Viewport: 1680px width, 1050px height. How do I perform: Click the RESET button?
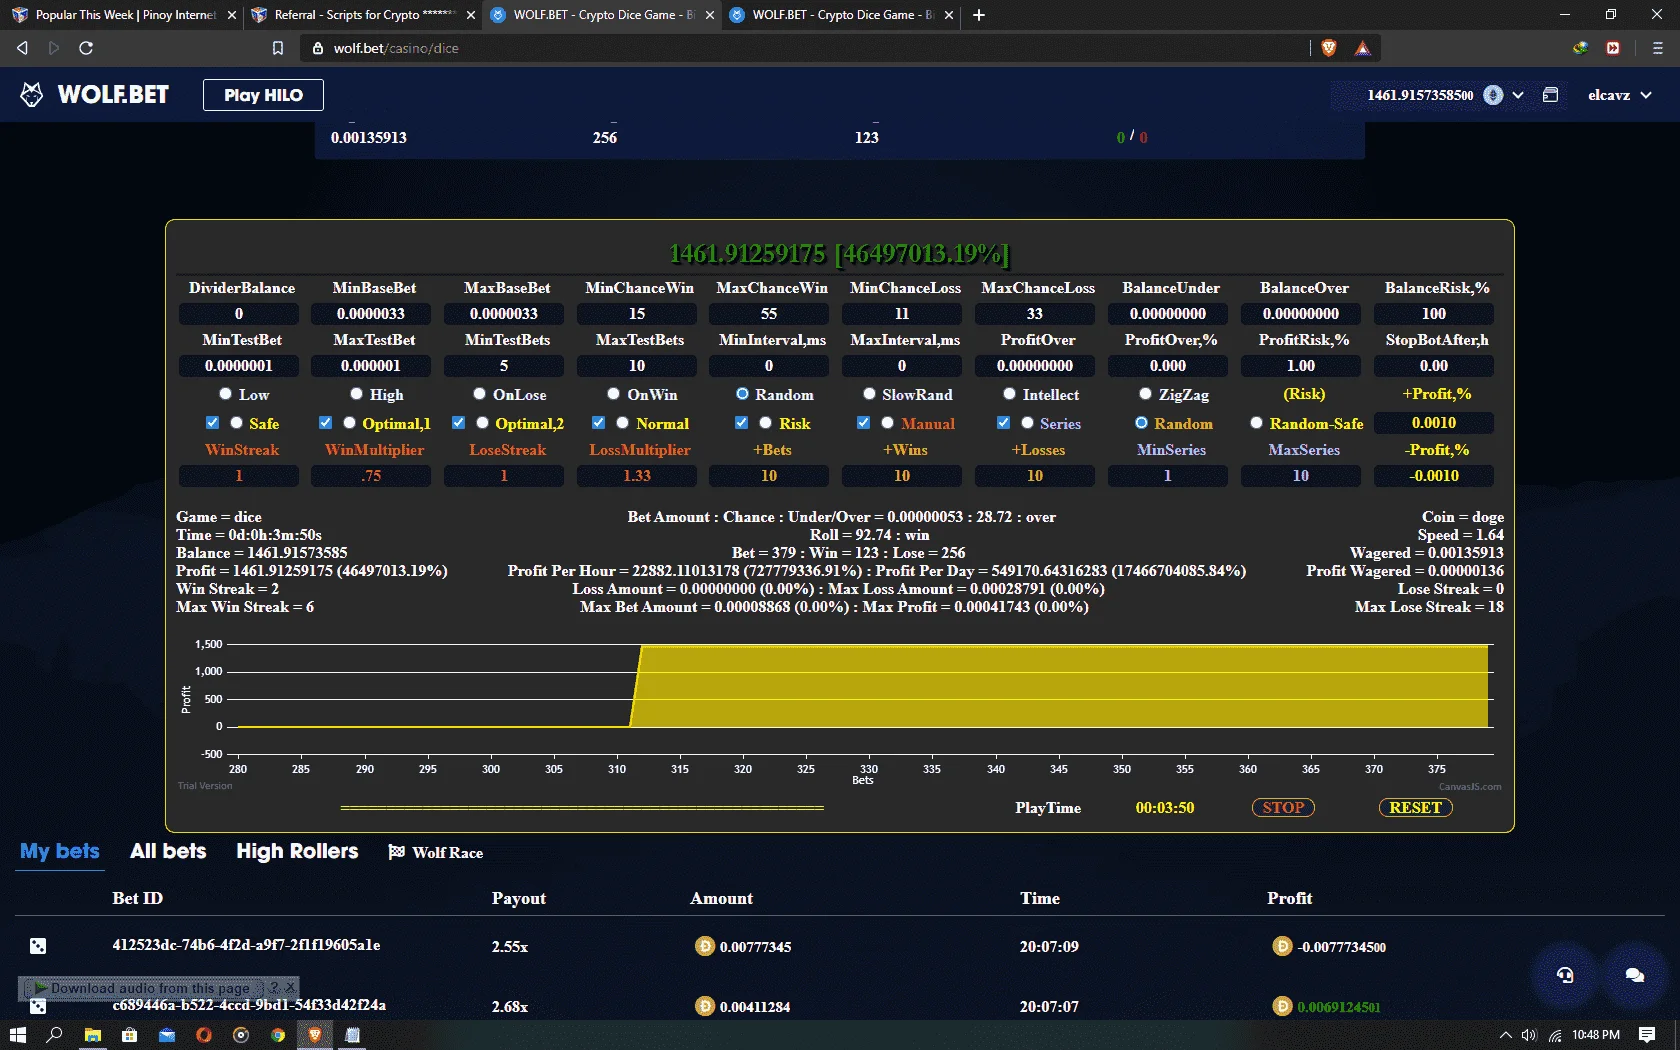tap(1415, 807)
